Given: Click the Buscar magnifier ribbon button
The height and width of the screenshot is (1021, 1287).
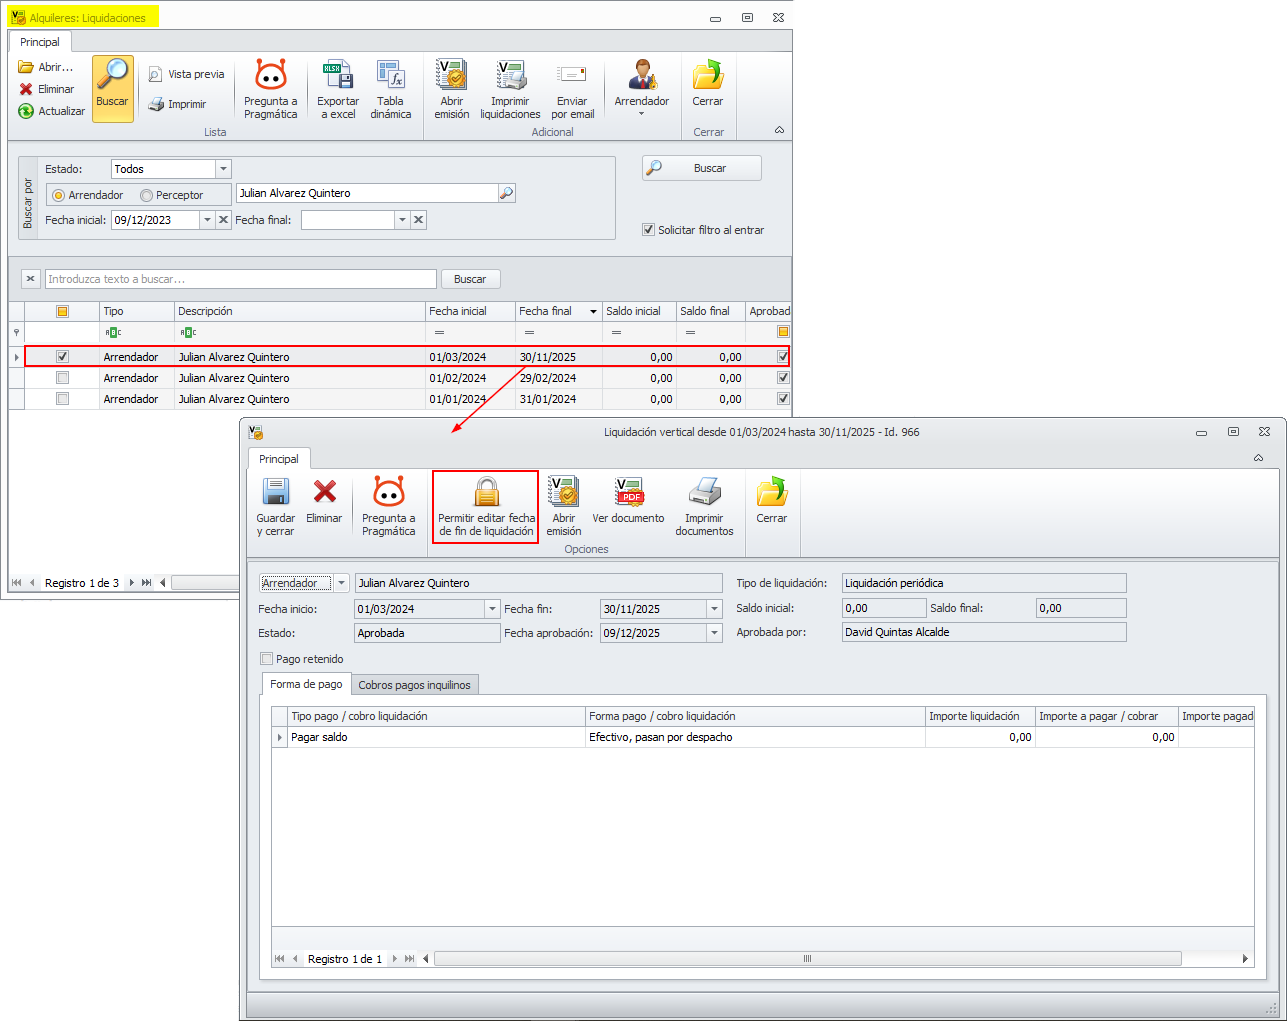Looking at the screenshot, I should pos(113,88).
